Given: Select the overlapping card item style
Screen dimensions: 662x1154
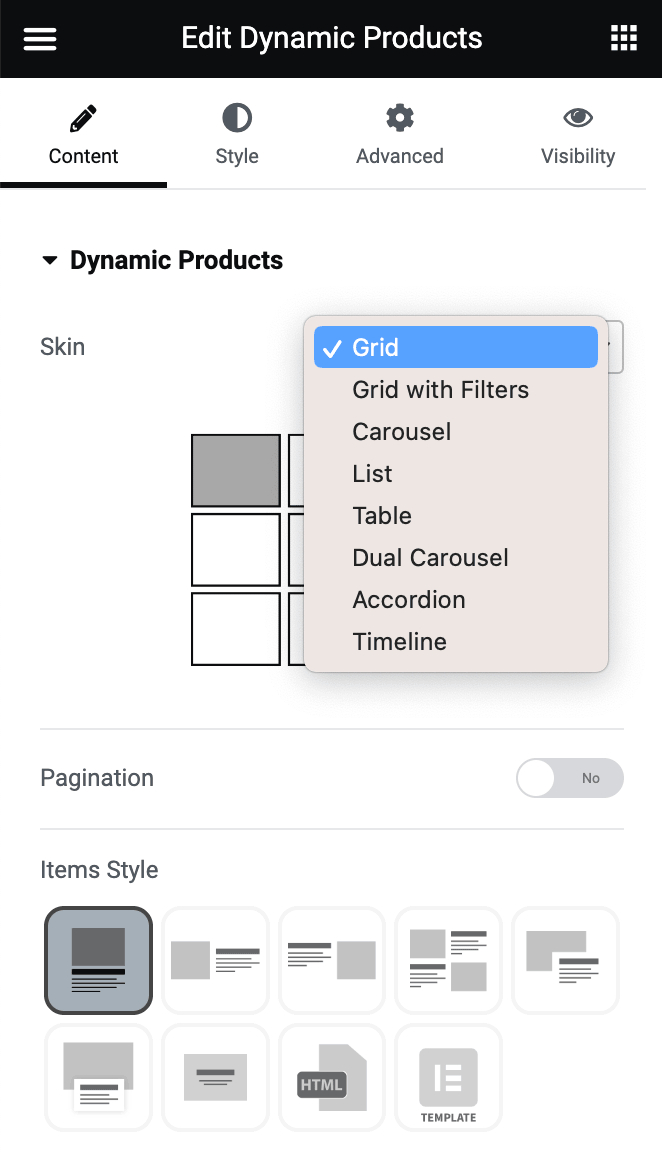Looking at the screenshot, I should pyautogui.click(x=565, y=960).
